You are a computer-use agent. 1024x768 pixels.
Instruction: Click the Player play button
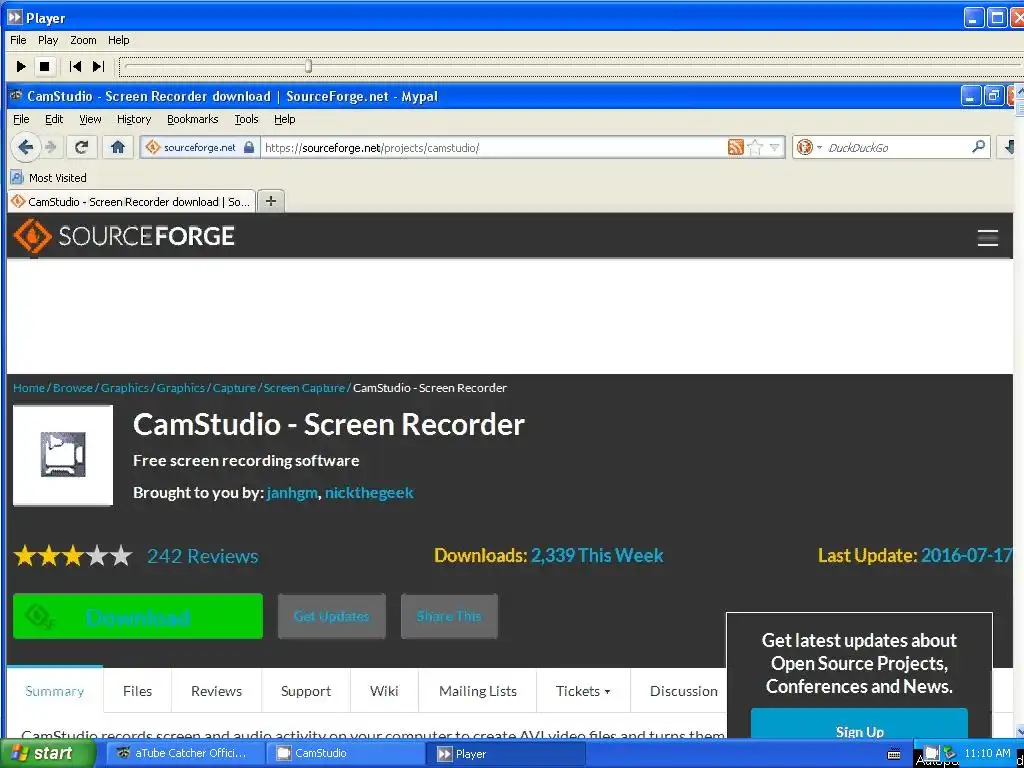21,66
